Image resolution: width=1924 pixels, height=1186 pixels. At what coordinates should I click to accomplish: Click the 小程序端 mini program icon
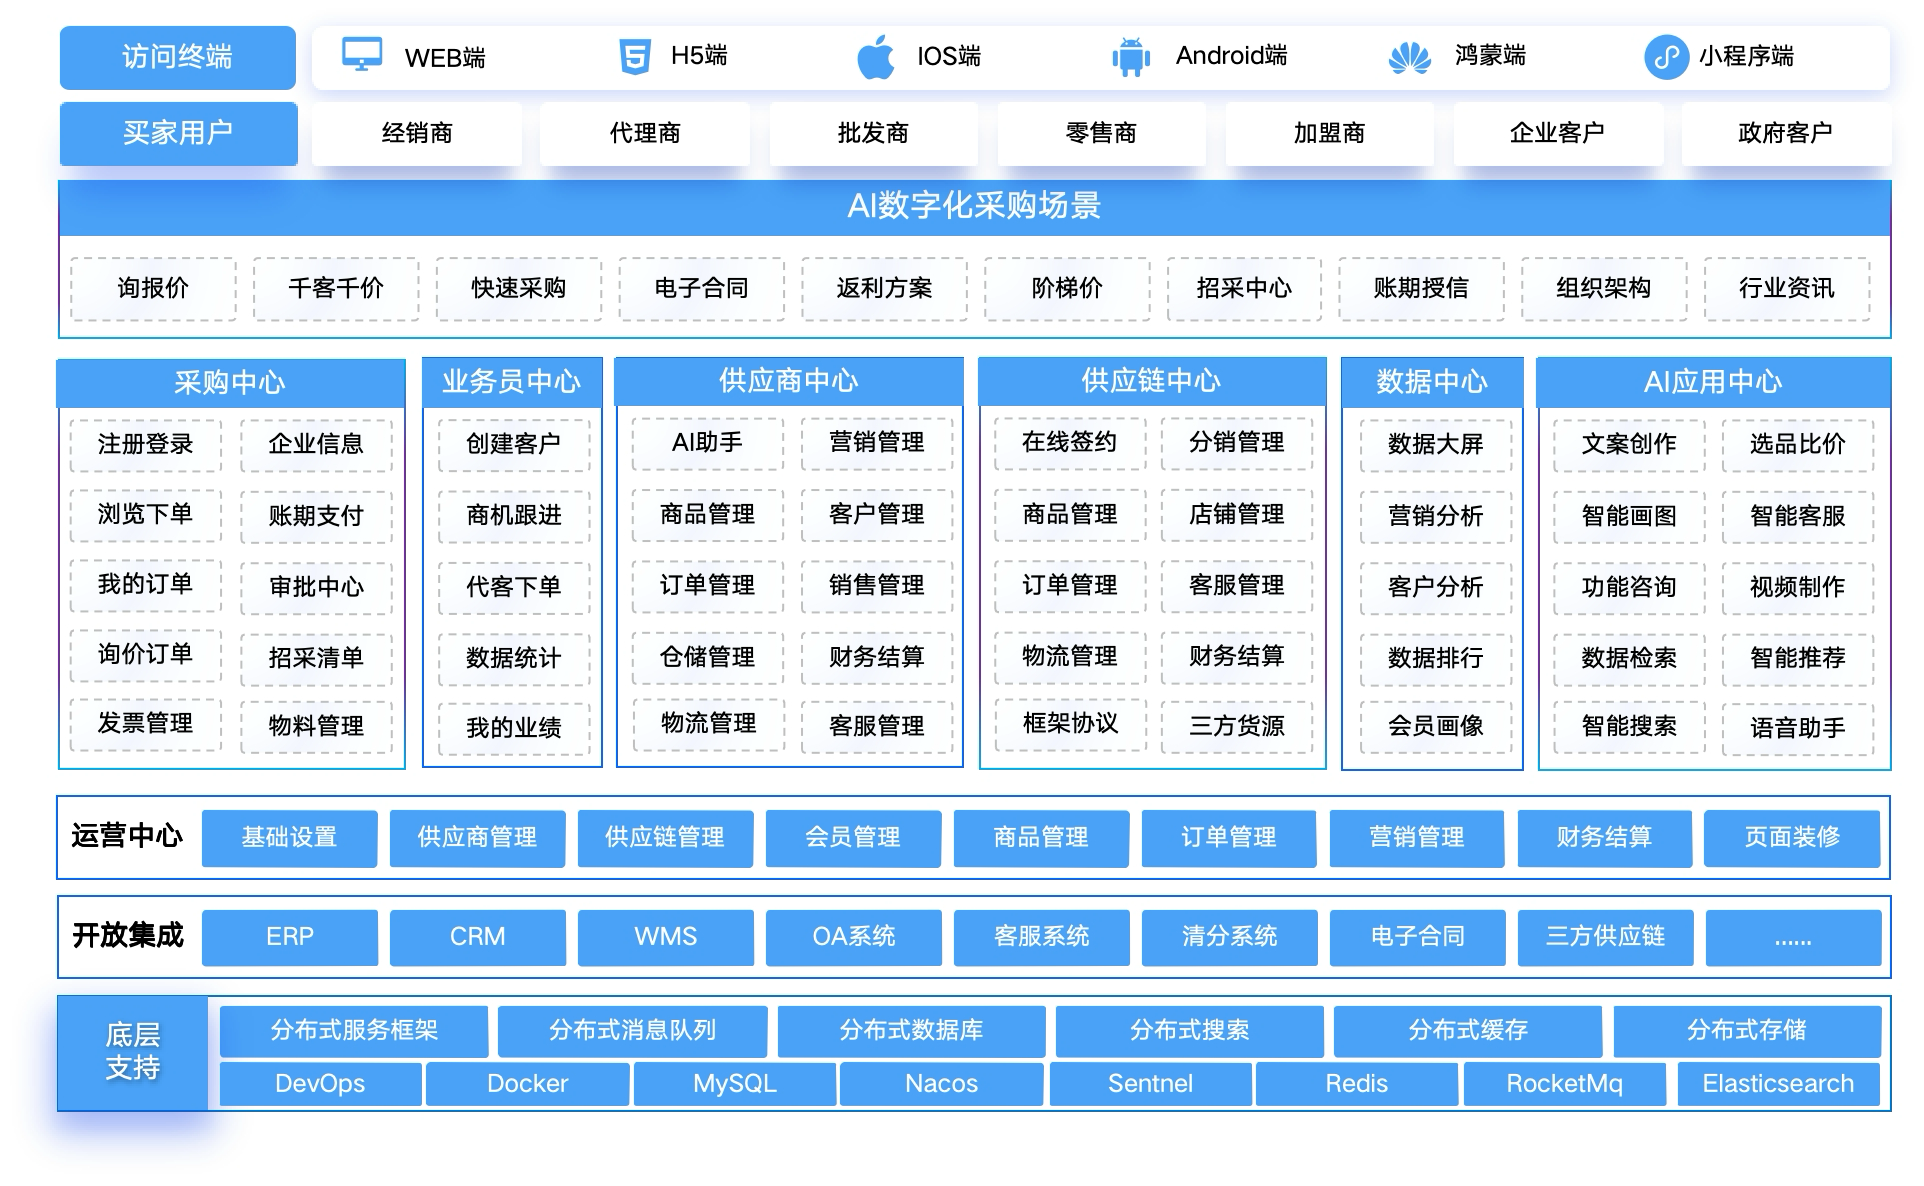[1666, 57]
